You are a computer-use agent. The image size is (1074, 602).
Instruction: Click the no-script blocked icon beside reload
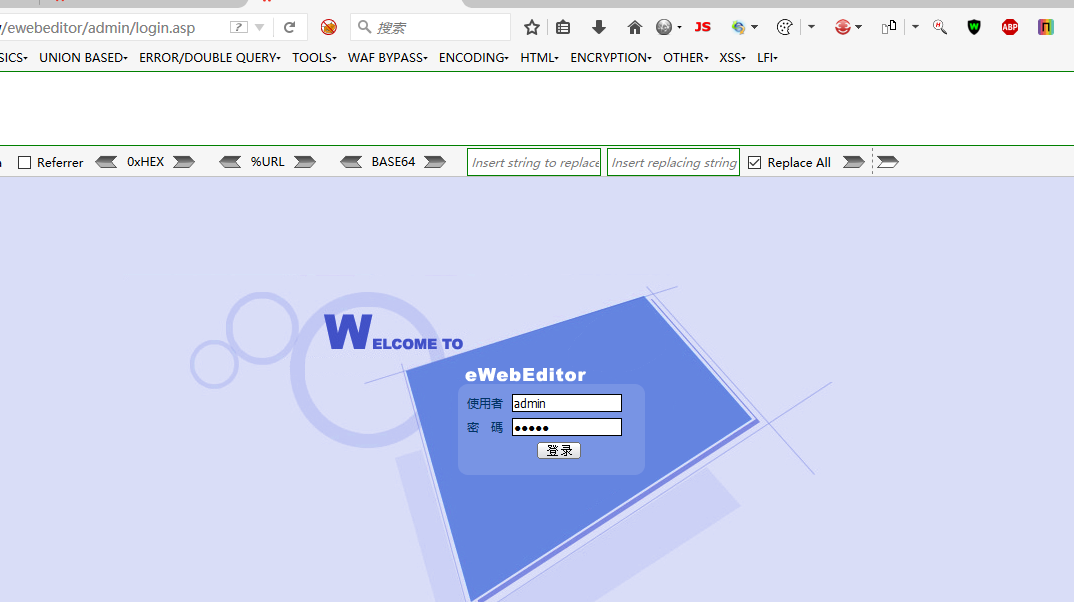pos(329,27)
